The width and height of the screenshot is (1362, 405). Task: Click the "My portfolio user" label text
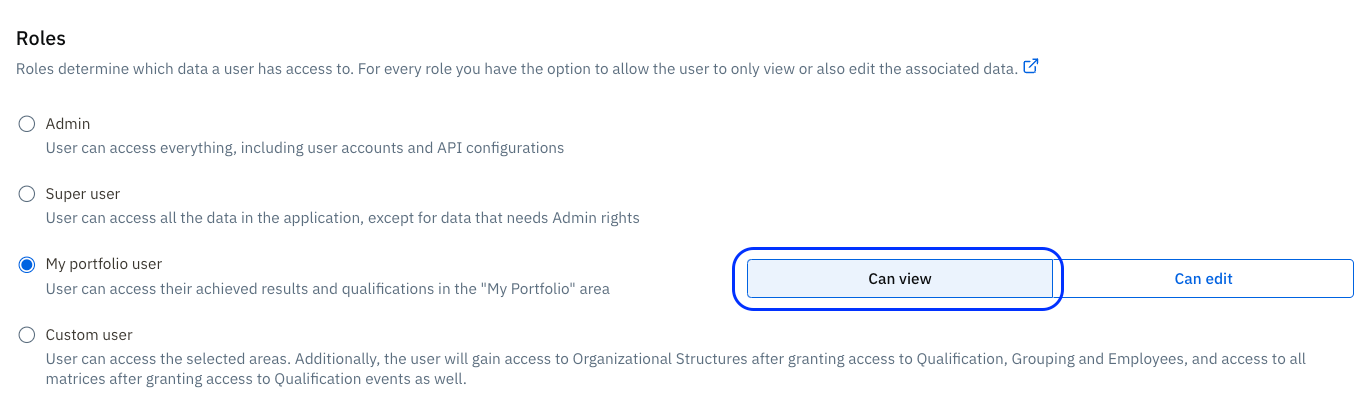click(104, 264)
